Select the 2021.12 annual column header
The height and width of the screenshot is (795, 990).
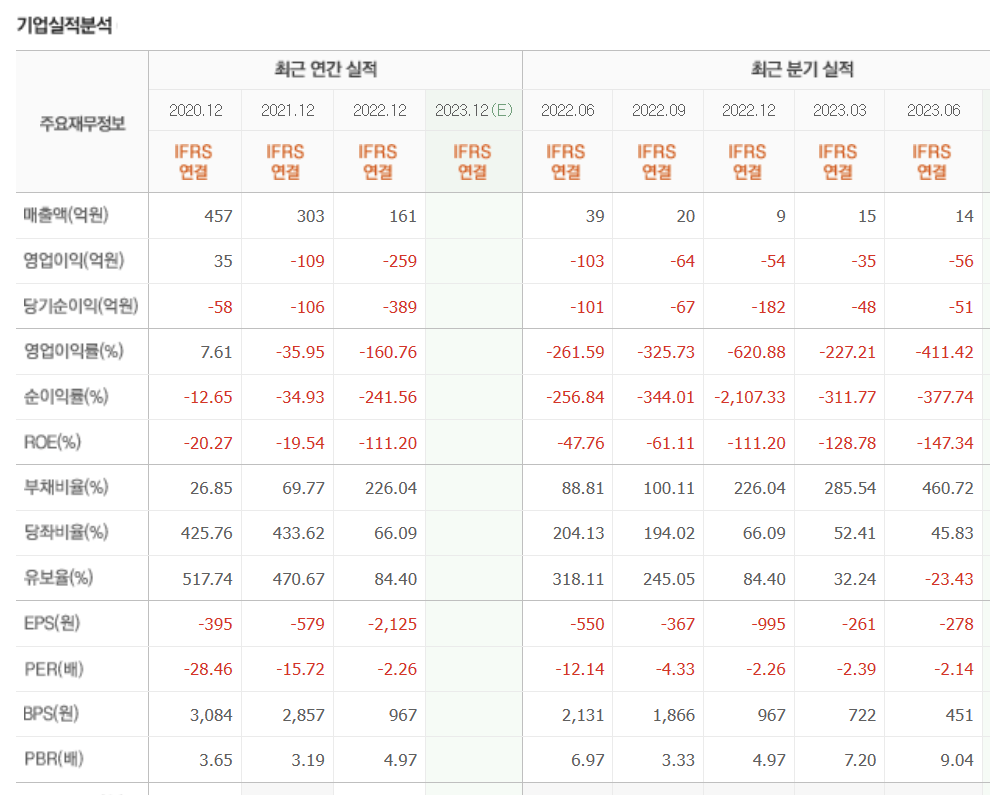point(288,111)
